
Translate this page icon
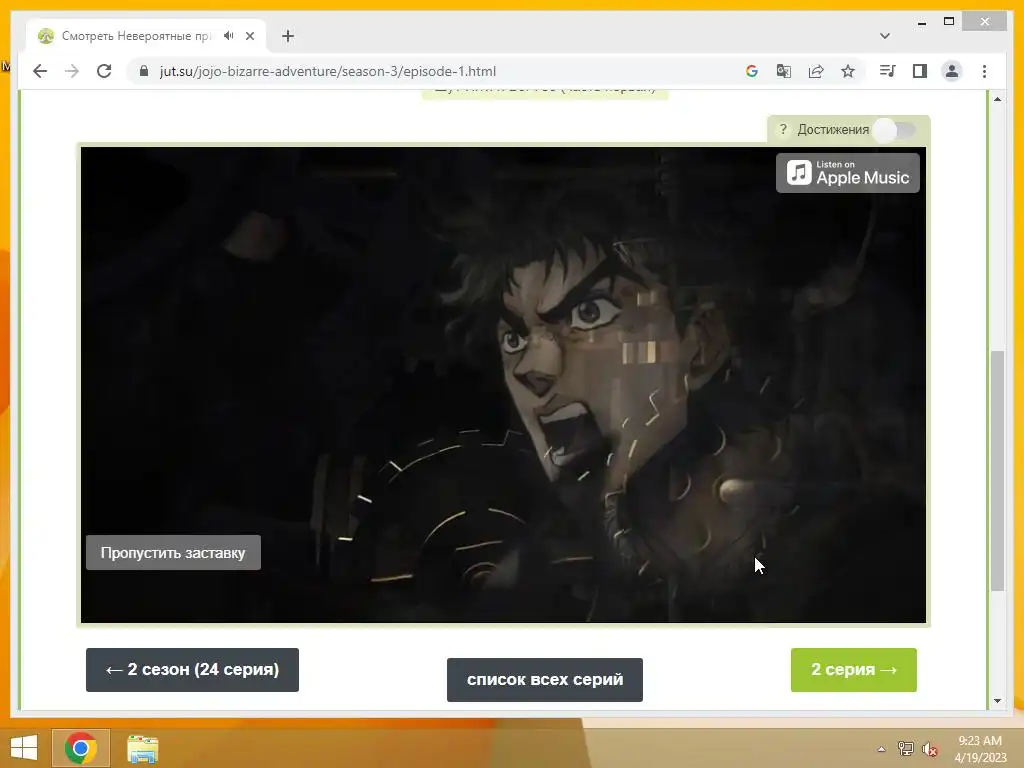click(x=784, y=71)
